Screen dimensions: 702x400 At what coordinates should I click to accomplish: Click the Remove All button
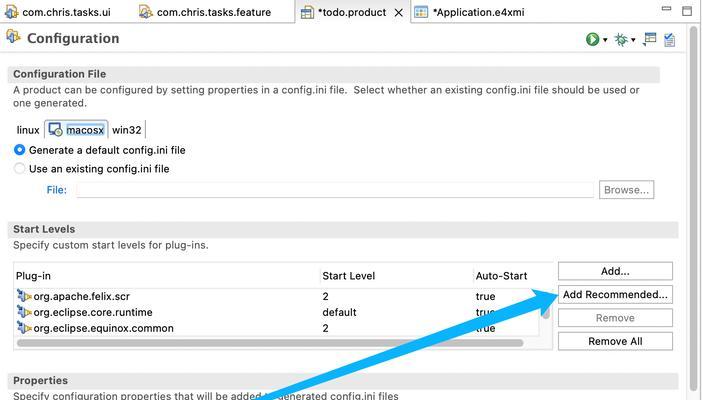pyautogui.click(x=615, y=341)
